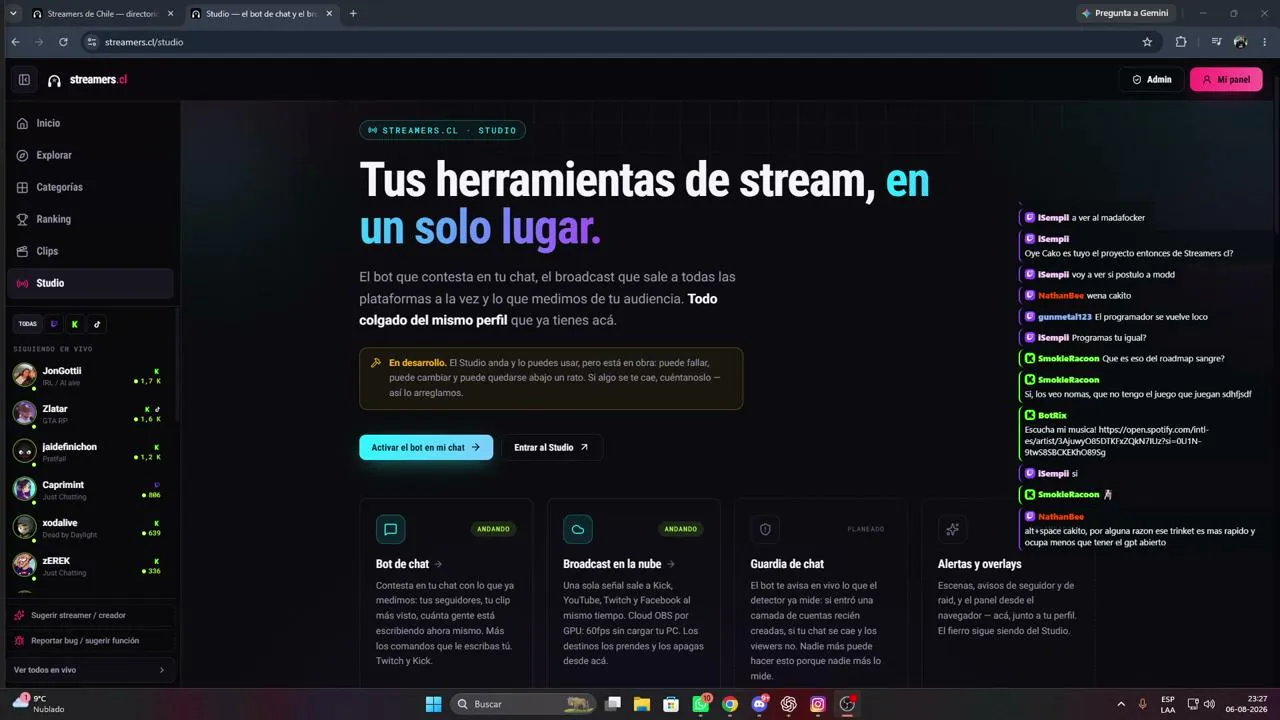Open Instagram from the taskbar
Viewport: 1280px width, 720px height.
[x=818, y=704]
